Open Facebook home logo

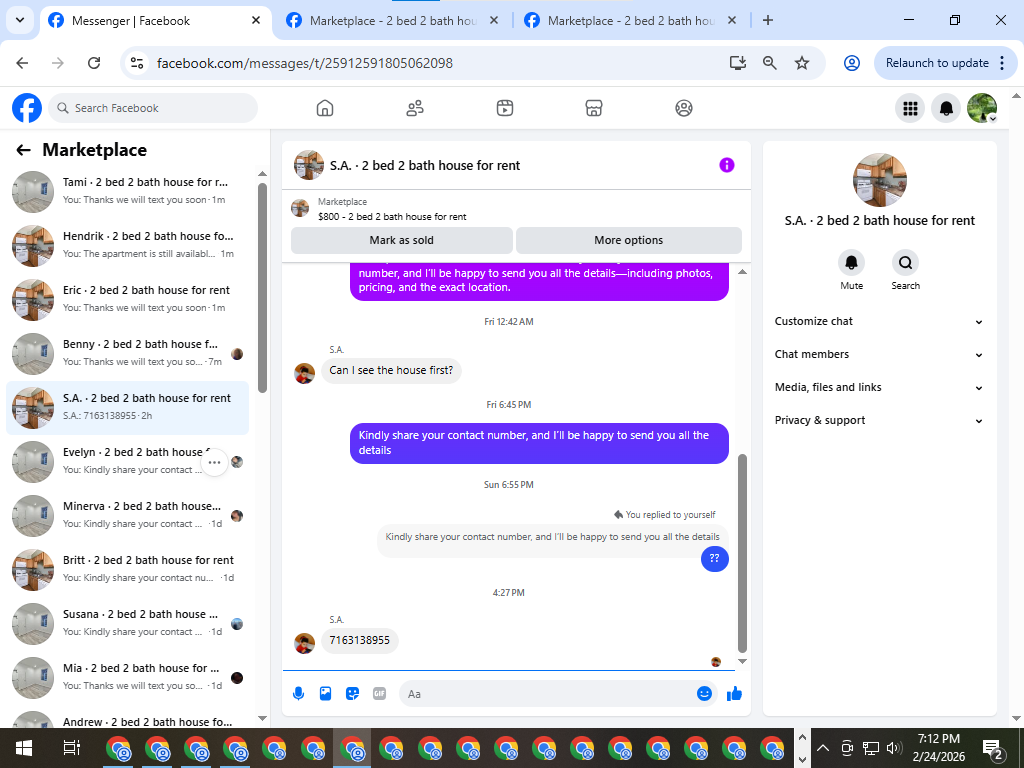[x=27, y=108]
